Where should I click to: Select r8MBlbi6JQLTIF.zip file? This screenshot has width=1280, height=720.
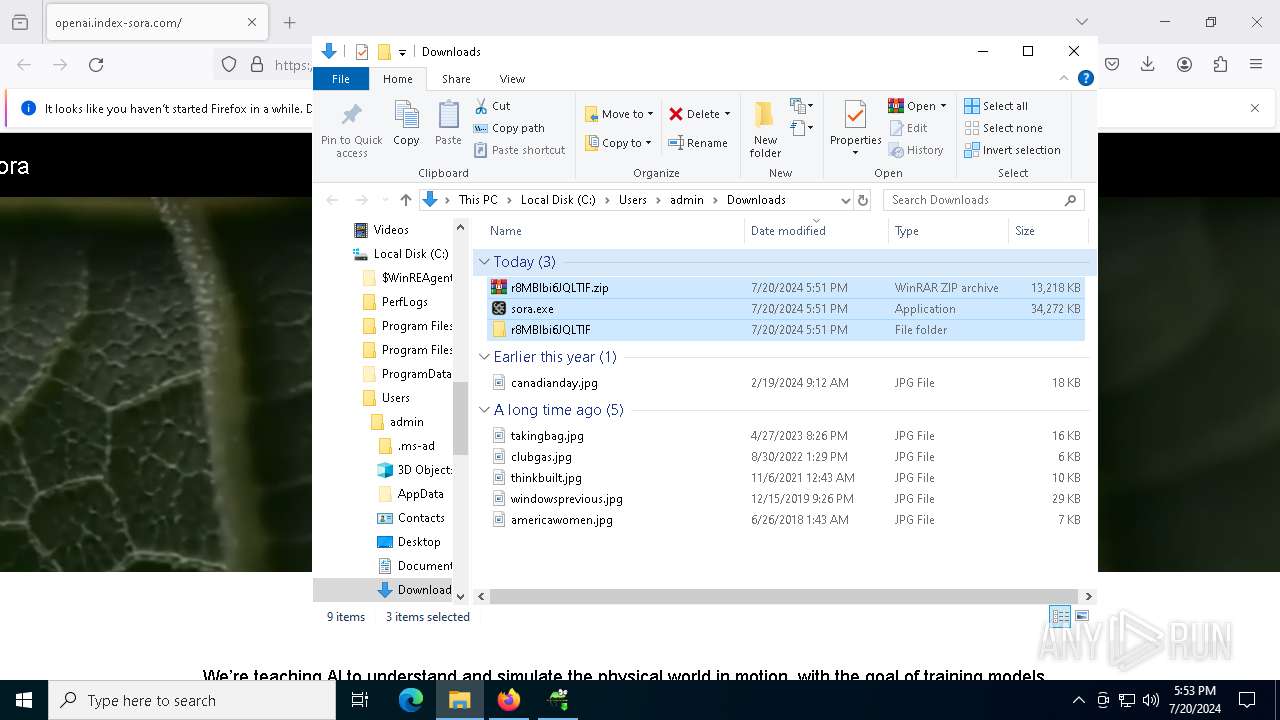(785, 288)
